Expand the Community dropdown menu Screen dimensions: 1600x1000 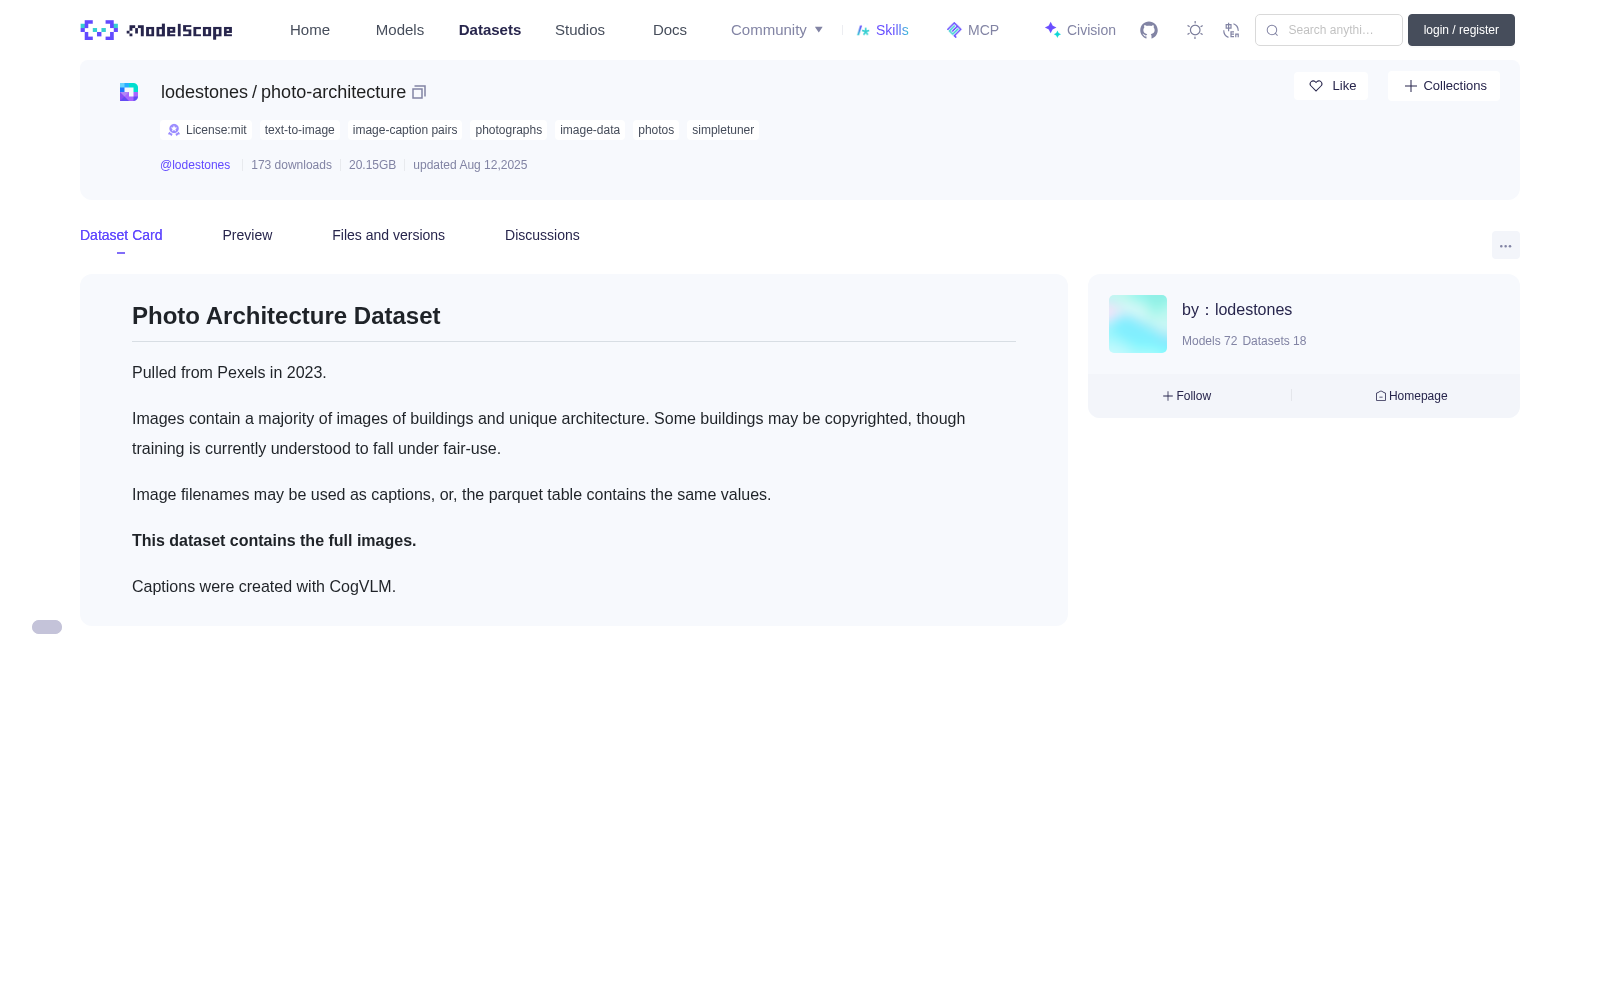point(777,30)
